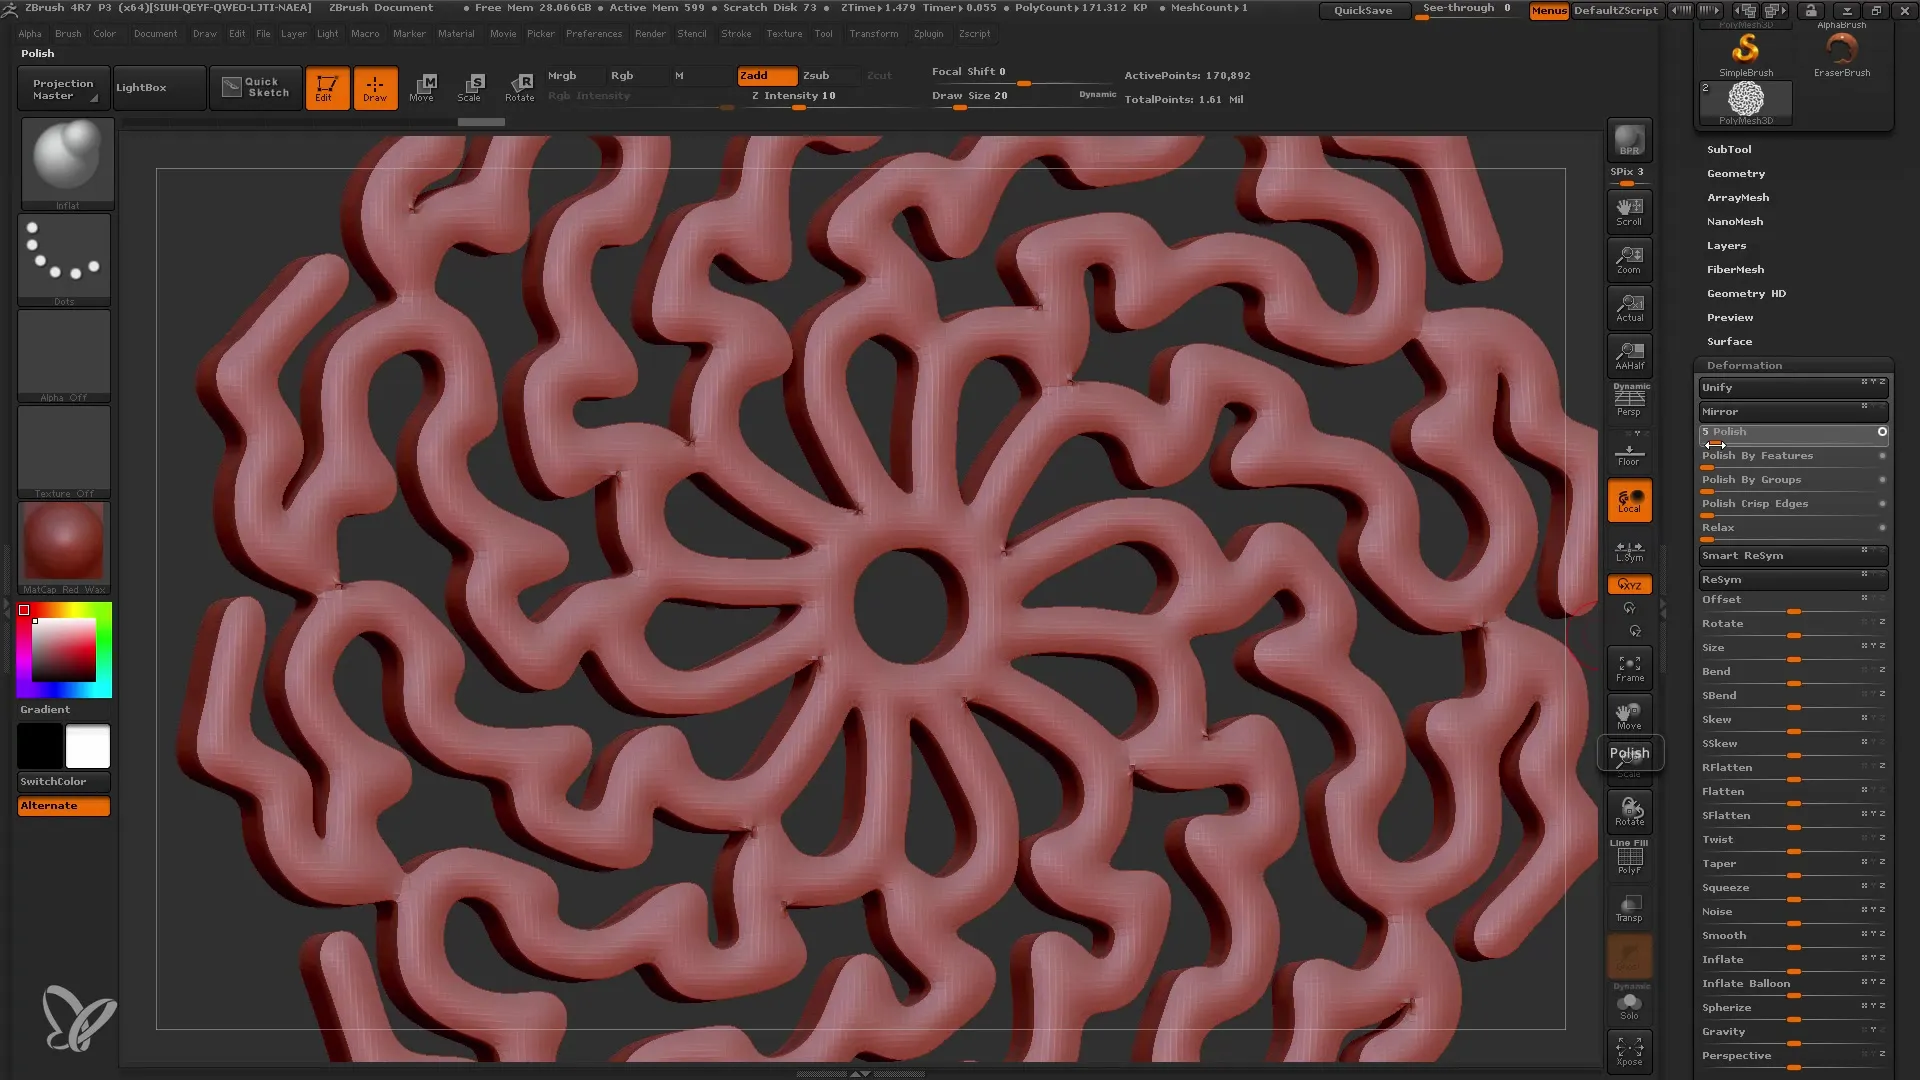This screenshot has width=1920, height=1080.
Task: Open the Stroke menu from menu bar
Action: click(736, 33)
